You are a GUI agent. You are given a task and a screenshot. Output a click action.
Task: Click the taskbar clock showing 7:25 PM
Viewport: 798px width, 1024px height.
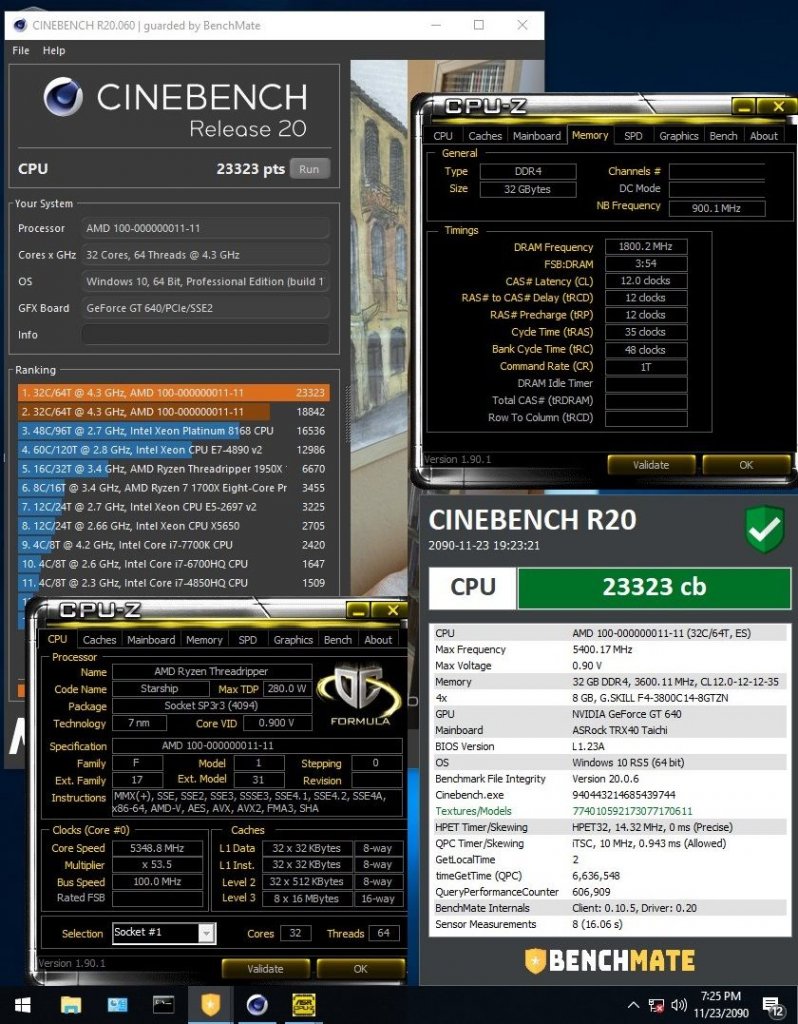[721, 1004]
